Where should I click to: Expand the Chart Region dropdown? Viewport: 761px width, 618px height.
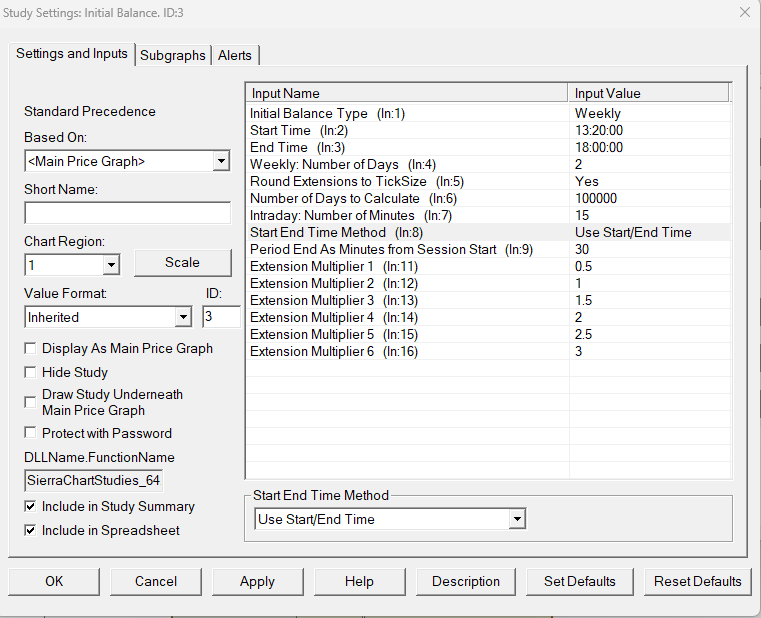tap(111, 266)
